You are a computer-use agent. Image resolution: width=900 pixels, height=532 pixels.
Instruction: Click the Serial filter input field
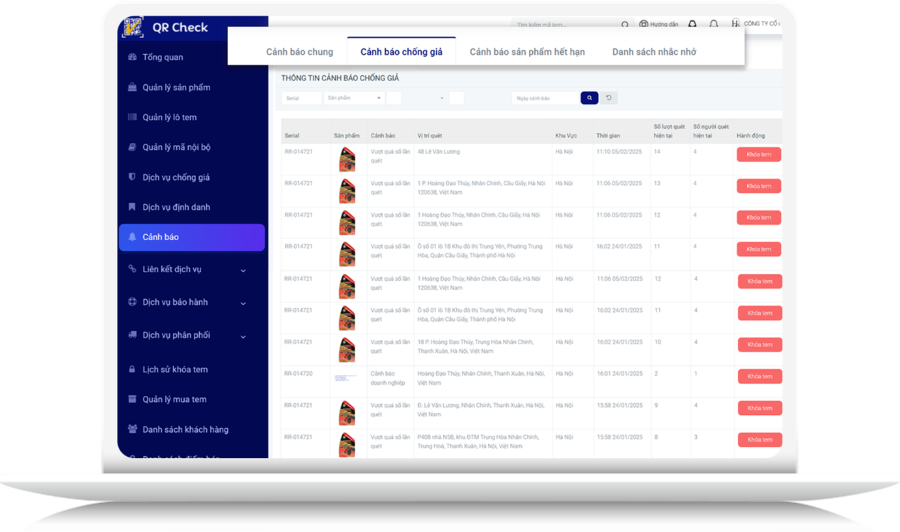tap(302, 98)
